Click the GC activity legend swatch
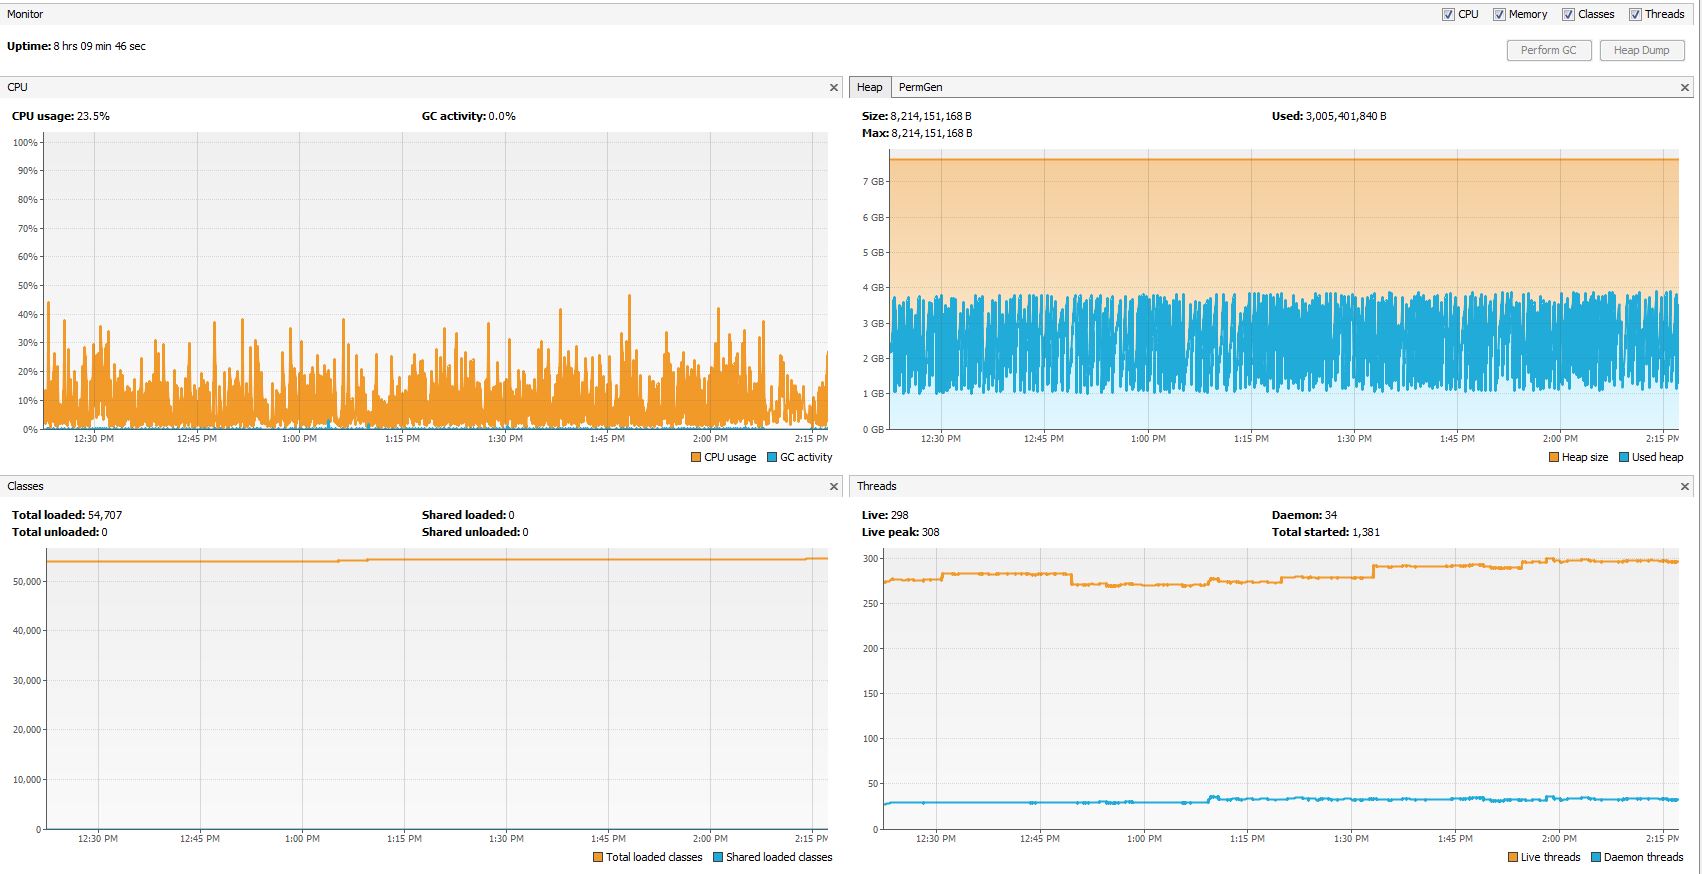The height and width of the screenshot is (874, 1702). pos(772,457)
